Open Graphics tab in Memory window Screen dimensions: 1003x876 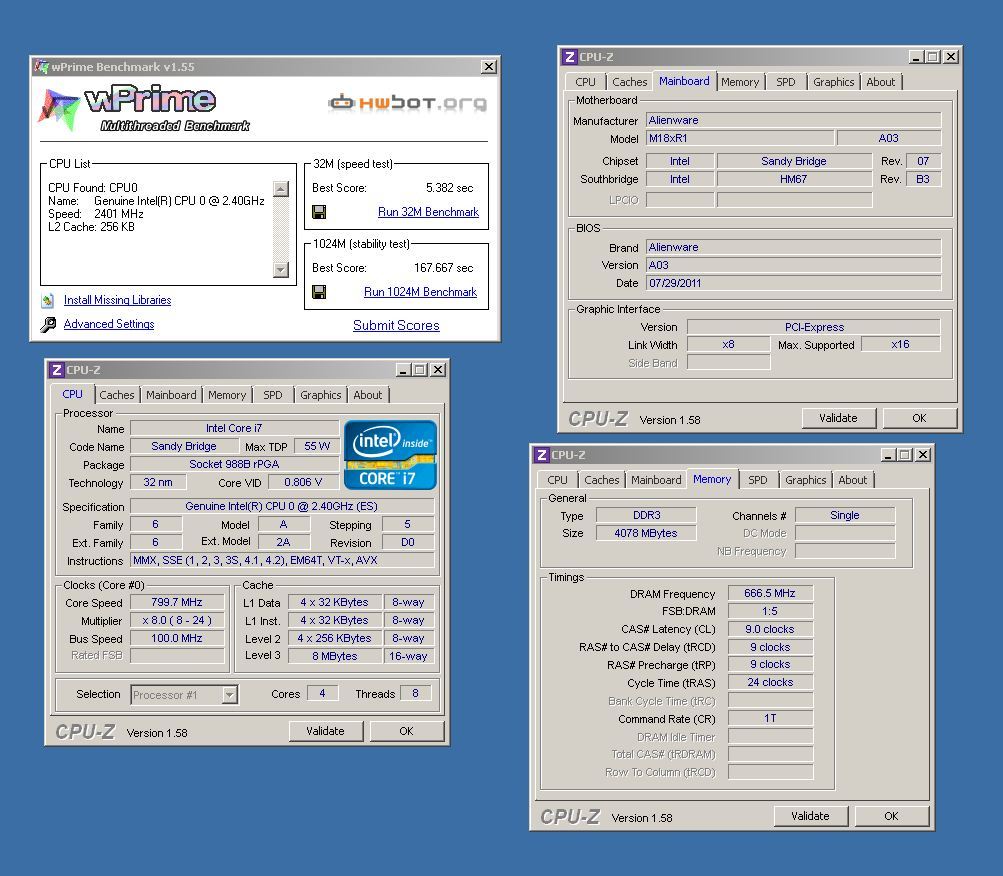pos(805,480)
